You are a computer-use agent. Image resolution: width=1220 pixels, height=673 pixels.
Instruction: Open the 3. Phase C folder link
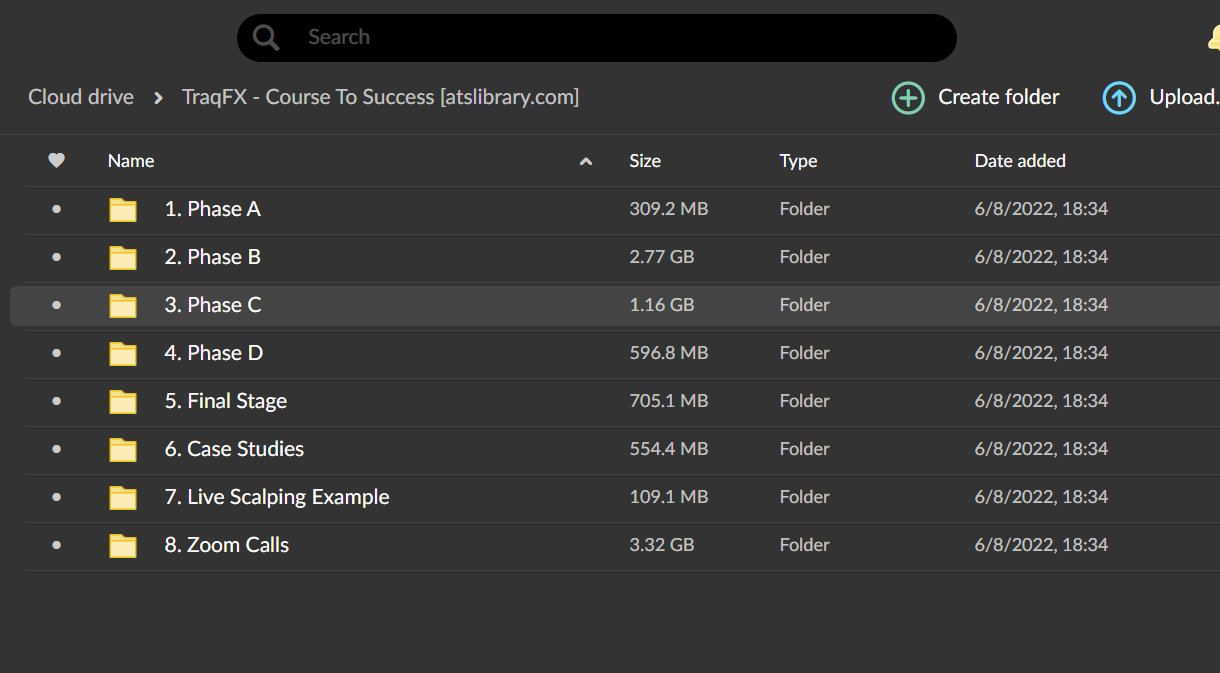tap(213, 305)
